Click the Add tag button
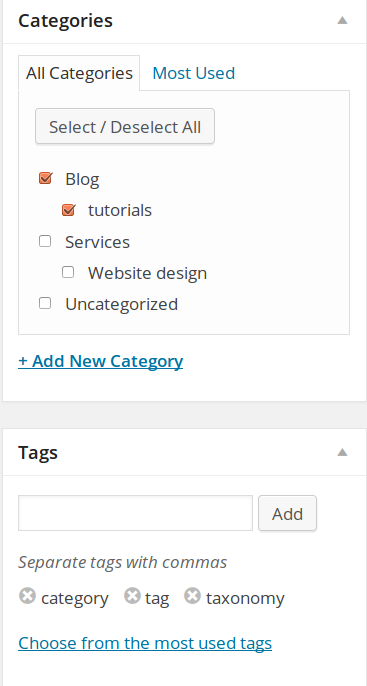Image resolution: width=367 pixels, height=686 pixels. (287, 513)
